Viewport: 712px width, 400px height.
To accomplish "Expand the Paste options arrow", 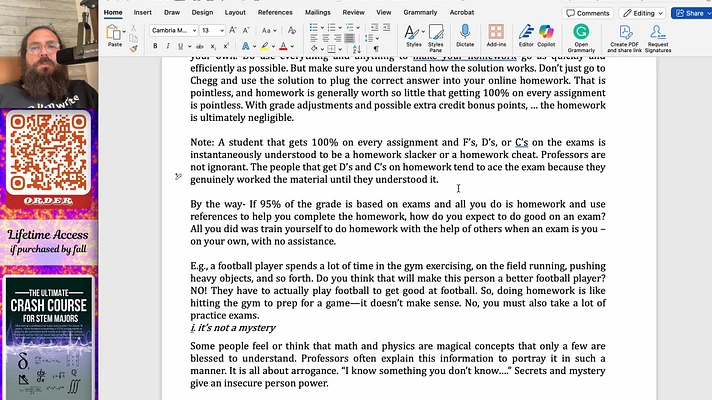I will pyautogui.click(x=124, y=32).
